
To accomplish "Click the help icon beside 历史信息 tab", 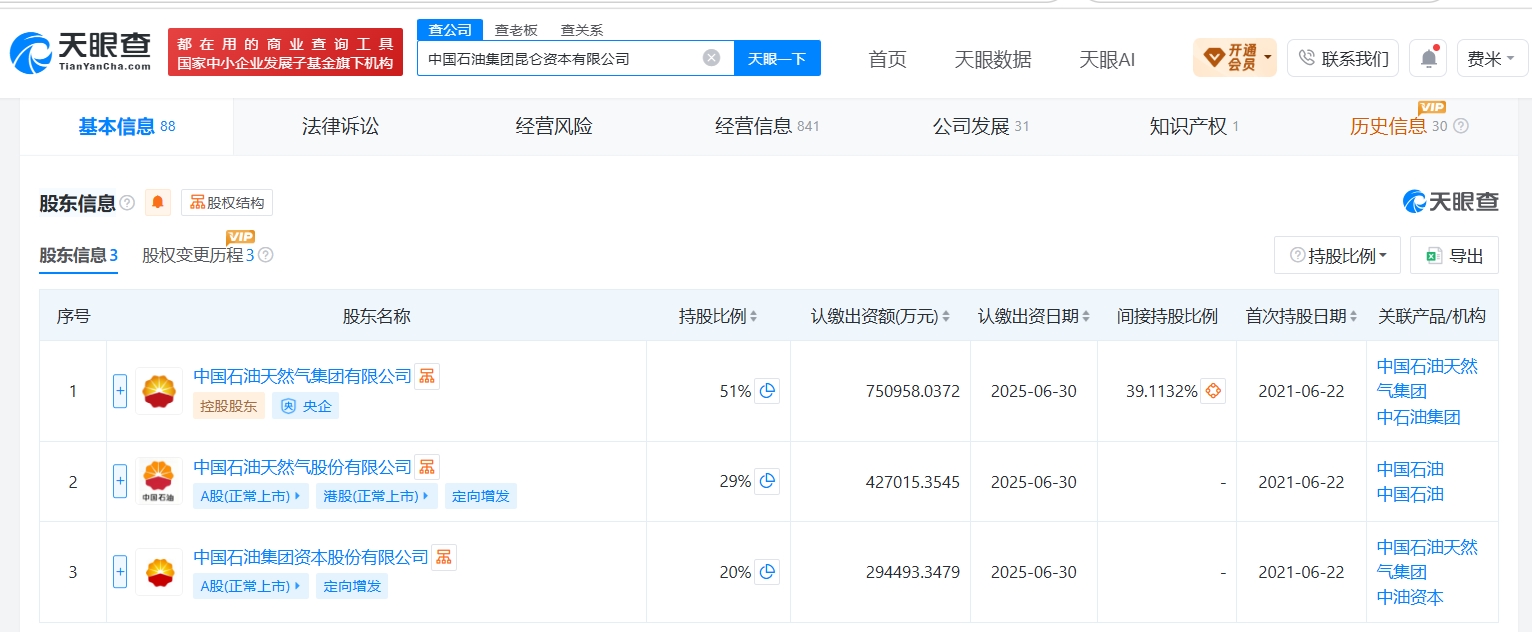I will click(x=1461, y=126).
